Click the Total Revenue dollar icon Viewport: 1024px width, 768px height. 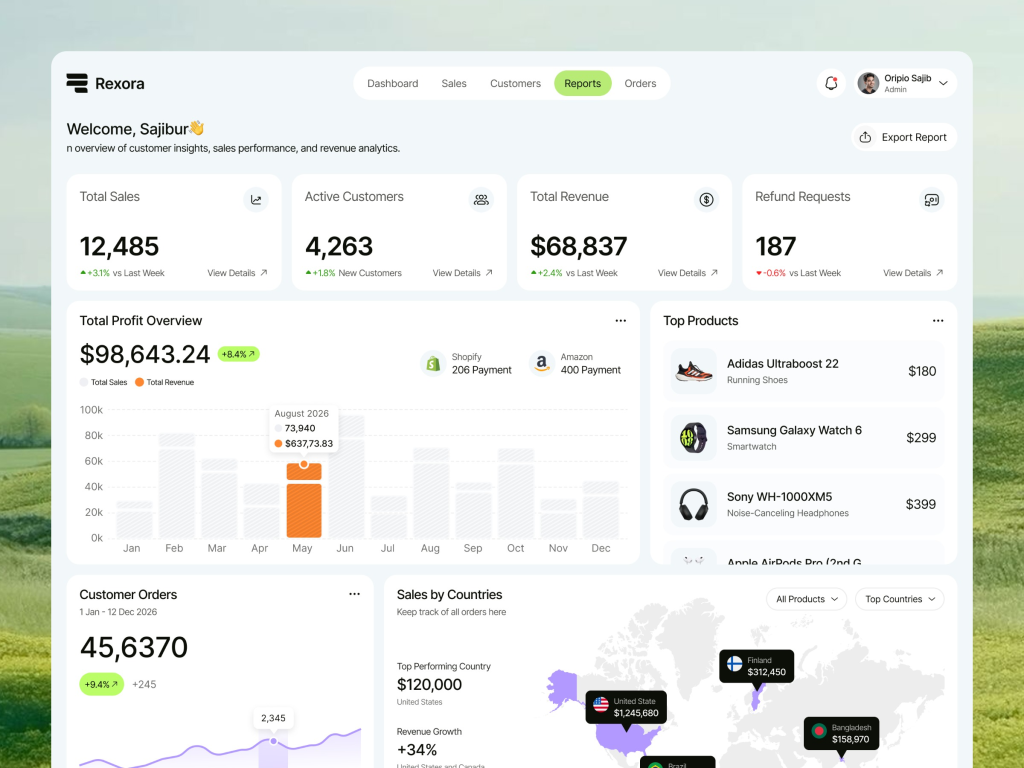(x=706, y=199)
